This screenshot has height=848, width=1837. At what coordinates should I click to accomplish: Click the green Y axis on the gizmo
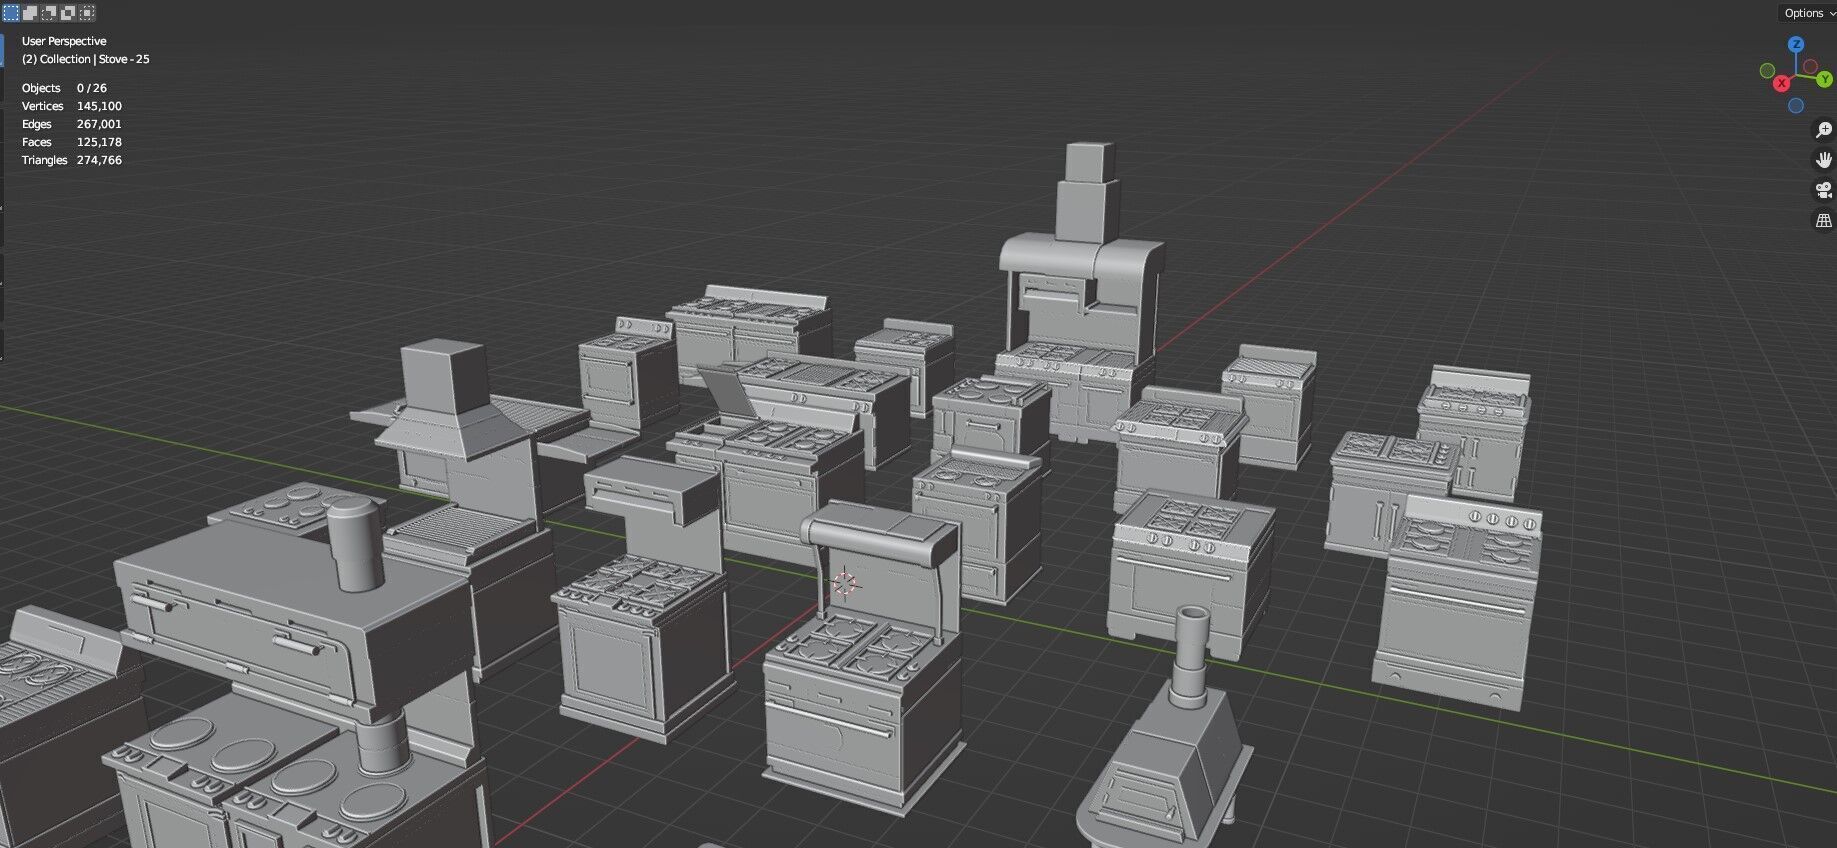point(1825,79)
